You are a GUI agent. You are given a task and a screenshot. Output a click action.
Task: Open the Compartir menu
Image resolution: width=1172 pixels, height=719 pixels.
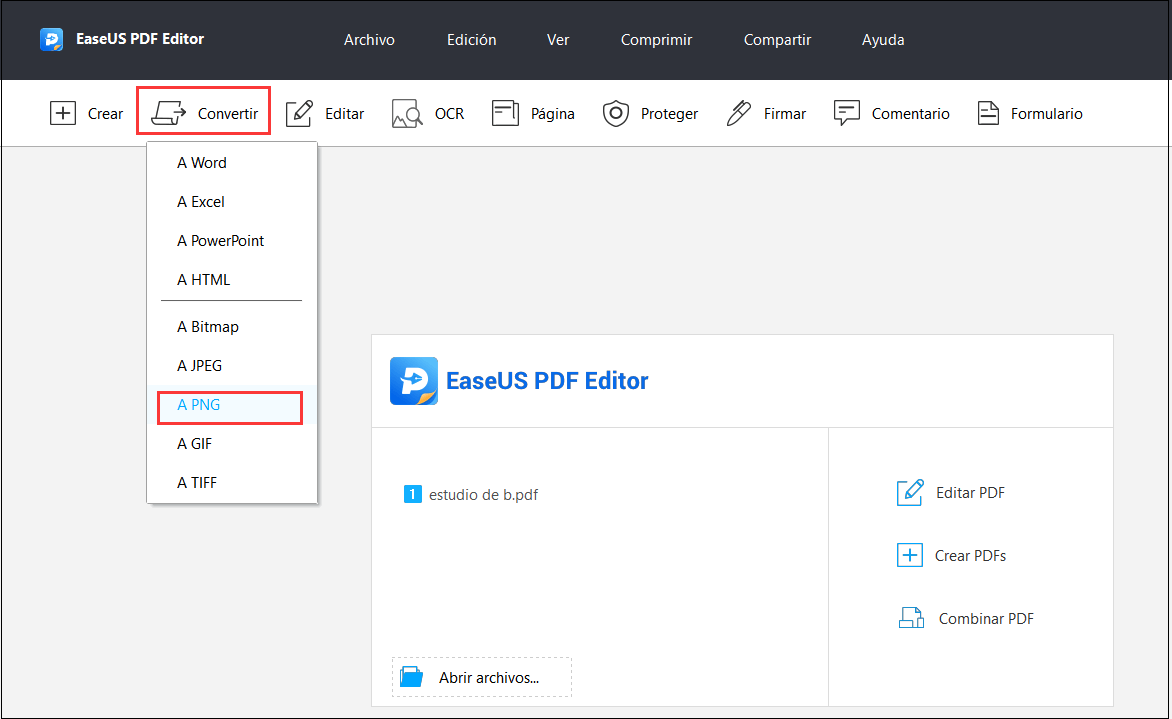point(777,40)
